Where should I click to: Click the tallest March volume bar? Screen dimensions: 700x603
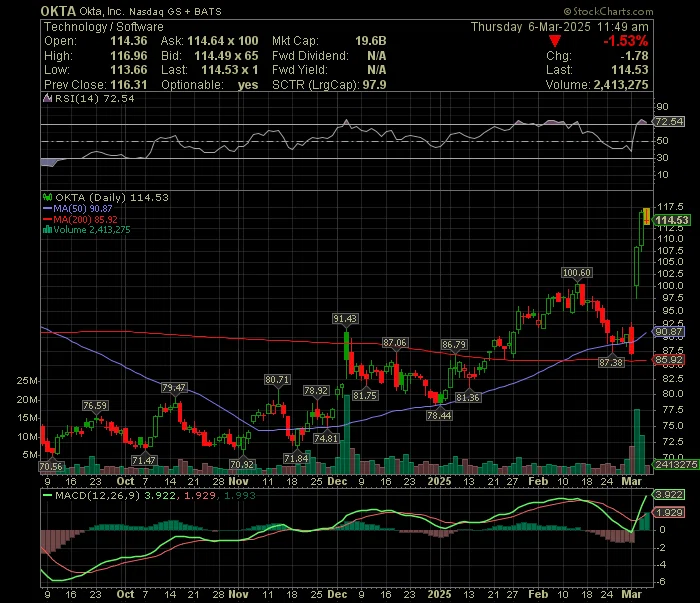pos(637,441)
